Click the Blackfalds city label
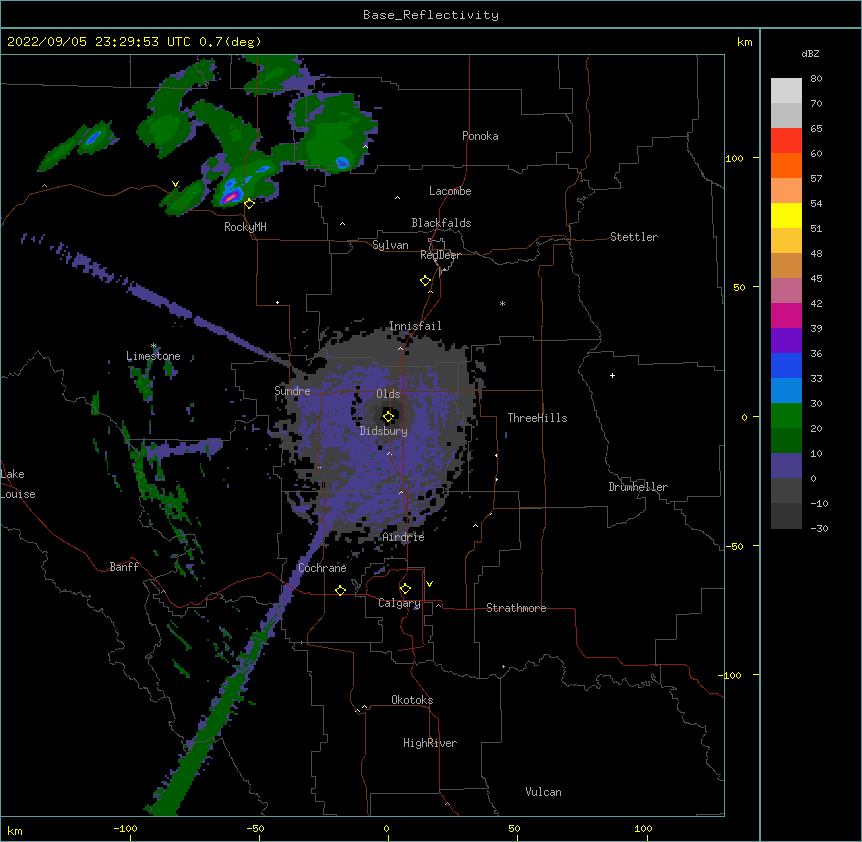This screenshot has width=862, height=842. 441,223
